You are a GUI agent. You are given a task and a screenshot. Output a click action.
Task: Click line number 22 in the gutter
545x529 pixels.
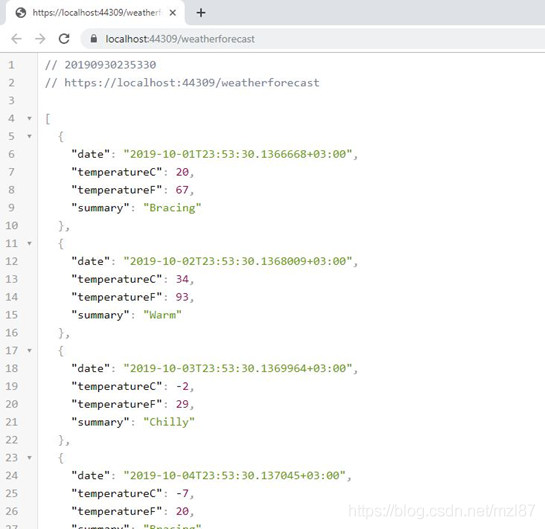point(11,440)
